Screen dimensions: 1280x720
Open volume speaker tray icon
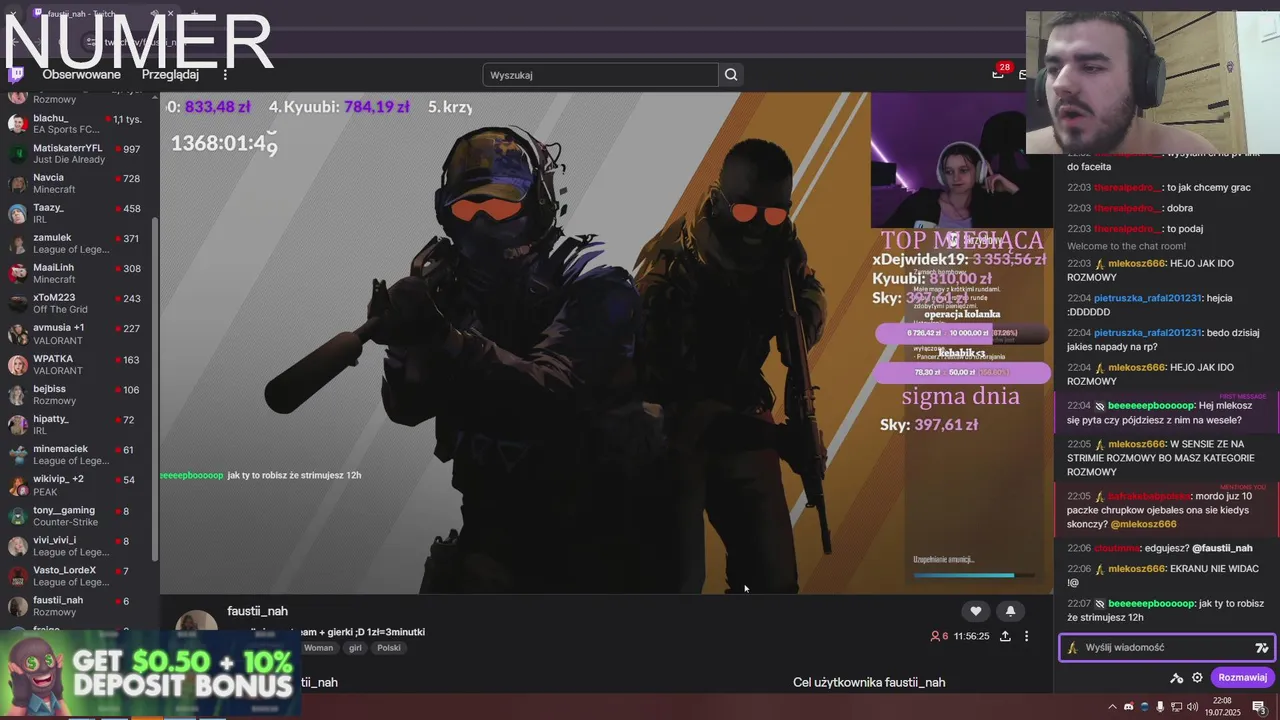pyautogui.click(x=1191, y=707)
